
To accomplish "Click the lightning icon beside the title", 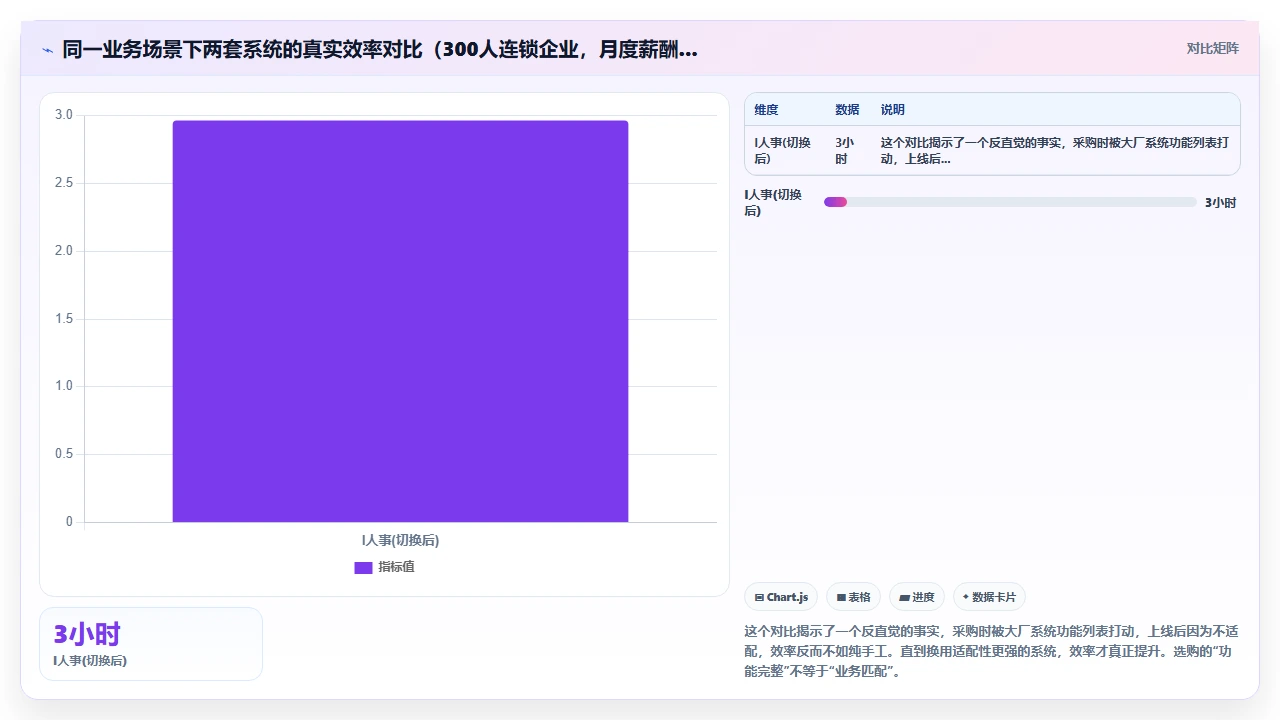I will pyautogui.click(x=47, y=50).
